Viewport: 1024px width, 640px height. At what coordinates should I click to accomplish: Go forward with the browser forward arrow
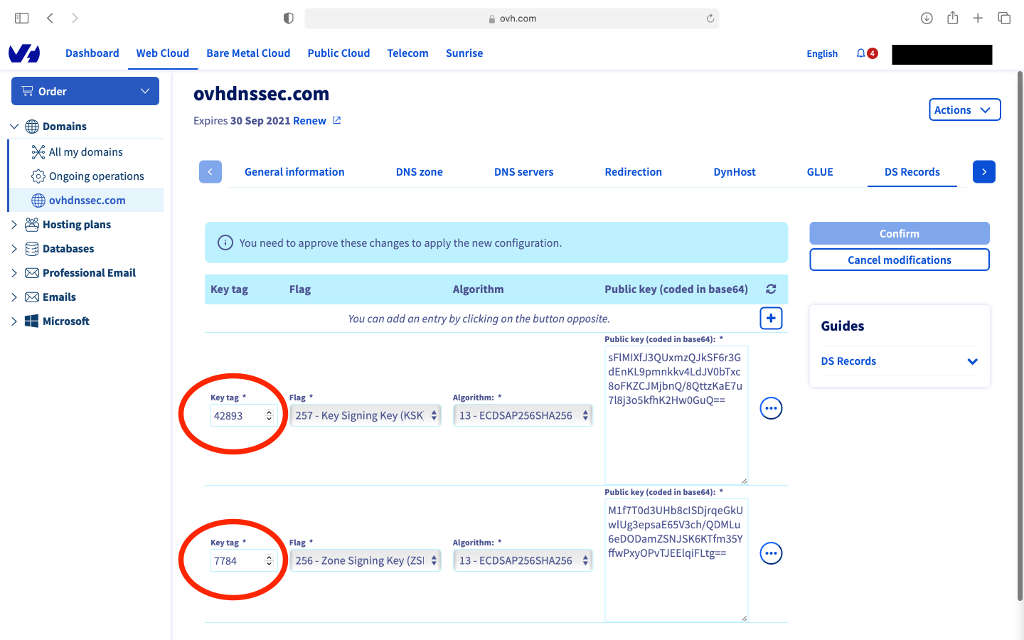75,18
